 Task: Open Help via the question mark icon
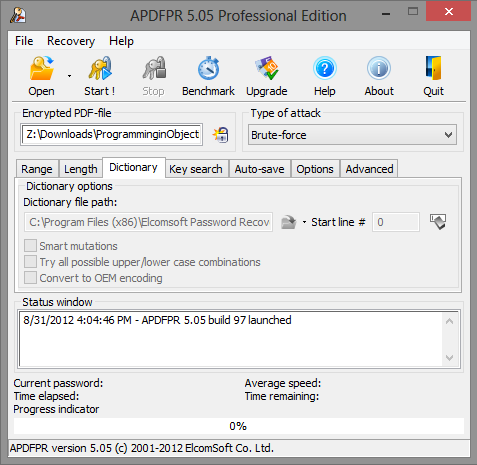325,68
